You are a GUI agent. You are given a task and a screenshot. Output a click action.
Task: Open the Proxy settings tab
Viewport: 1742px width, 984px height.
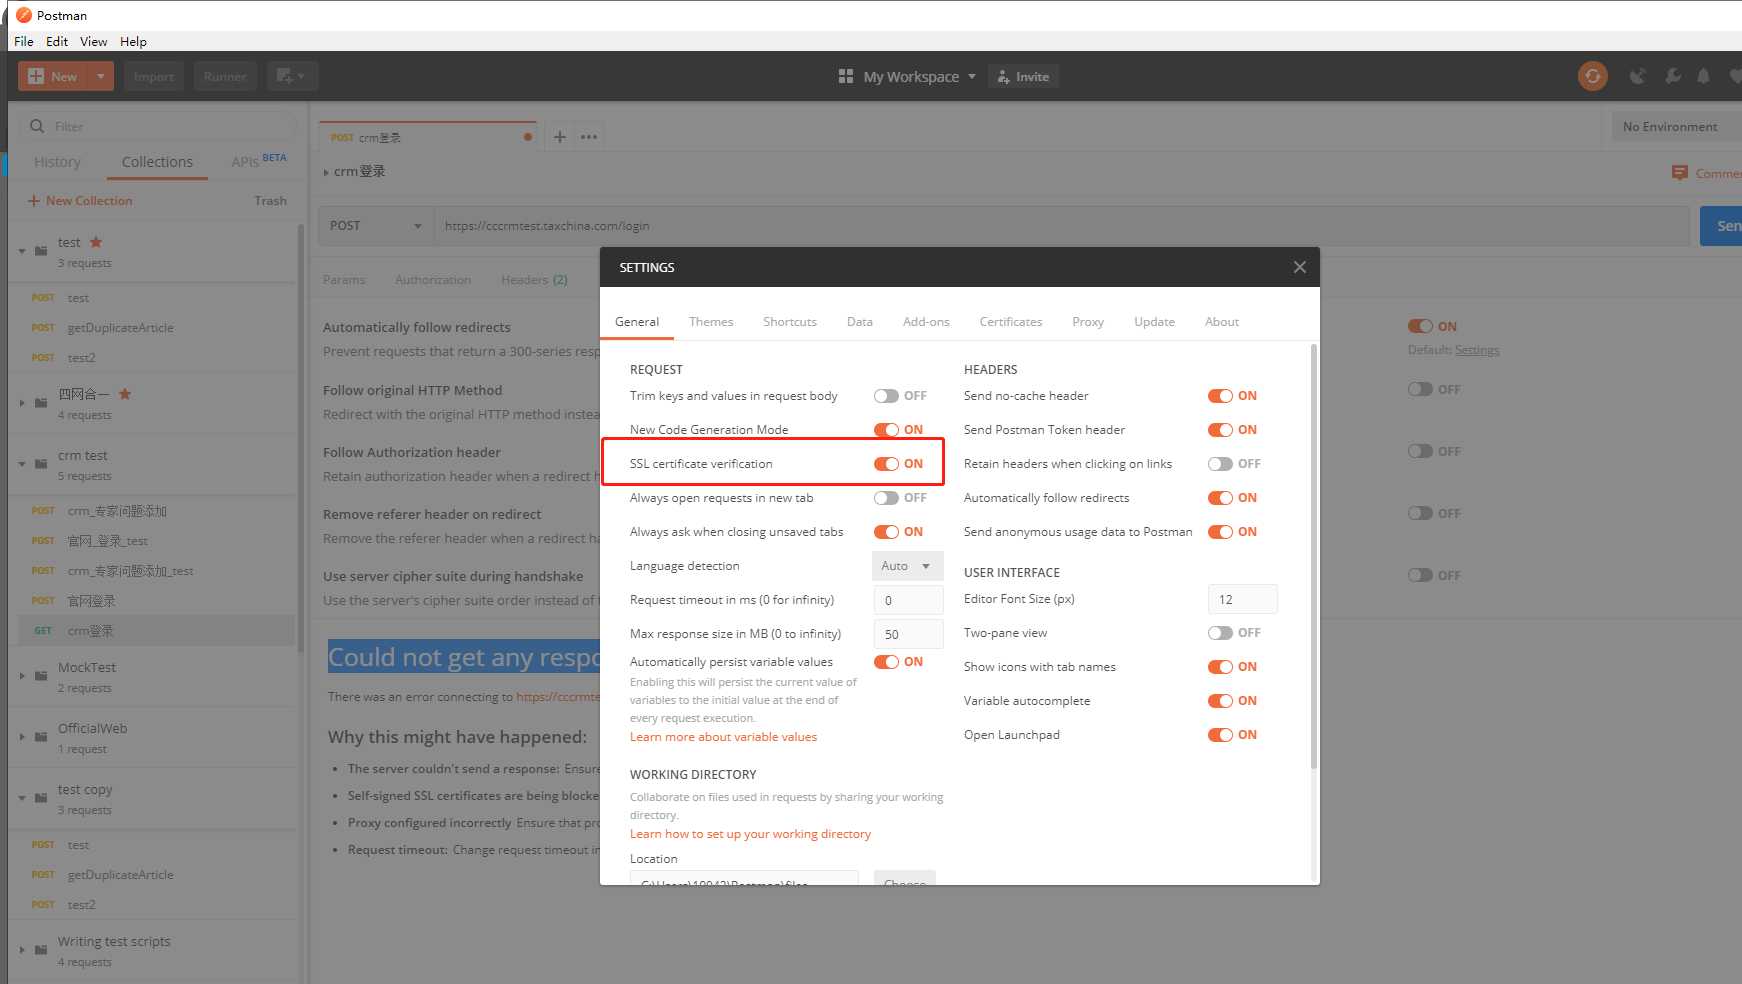coord(1088,322)
